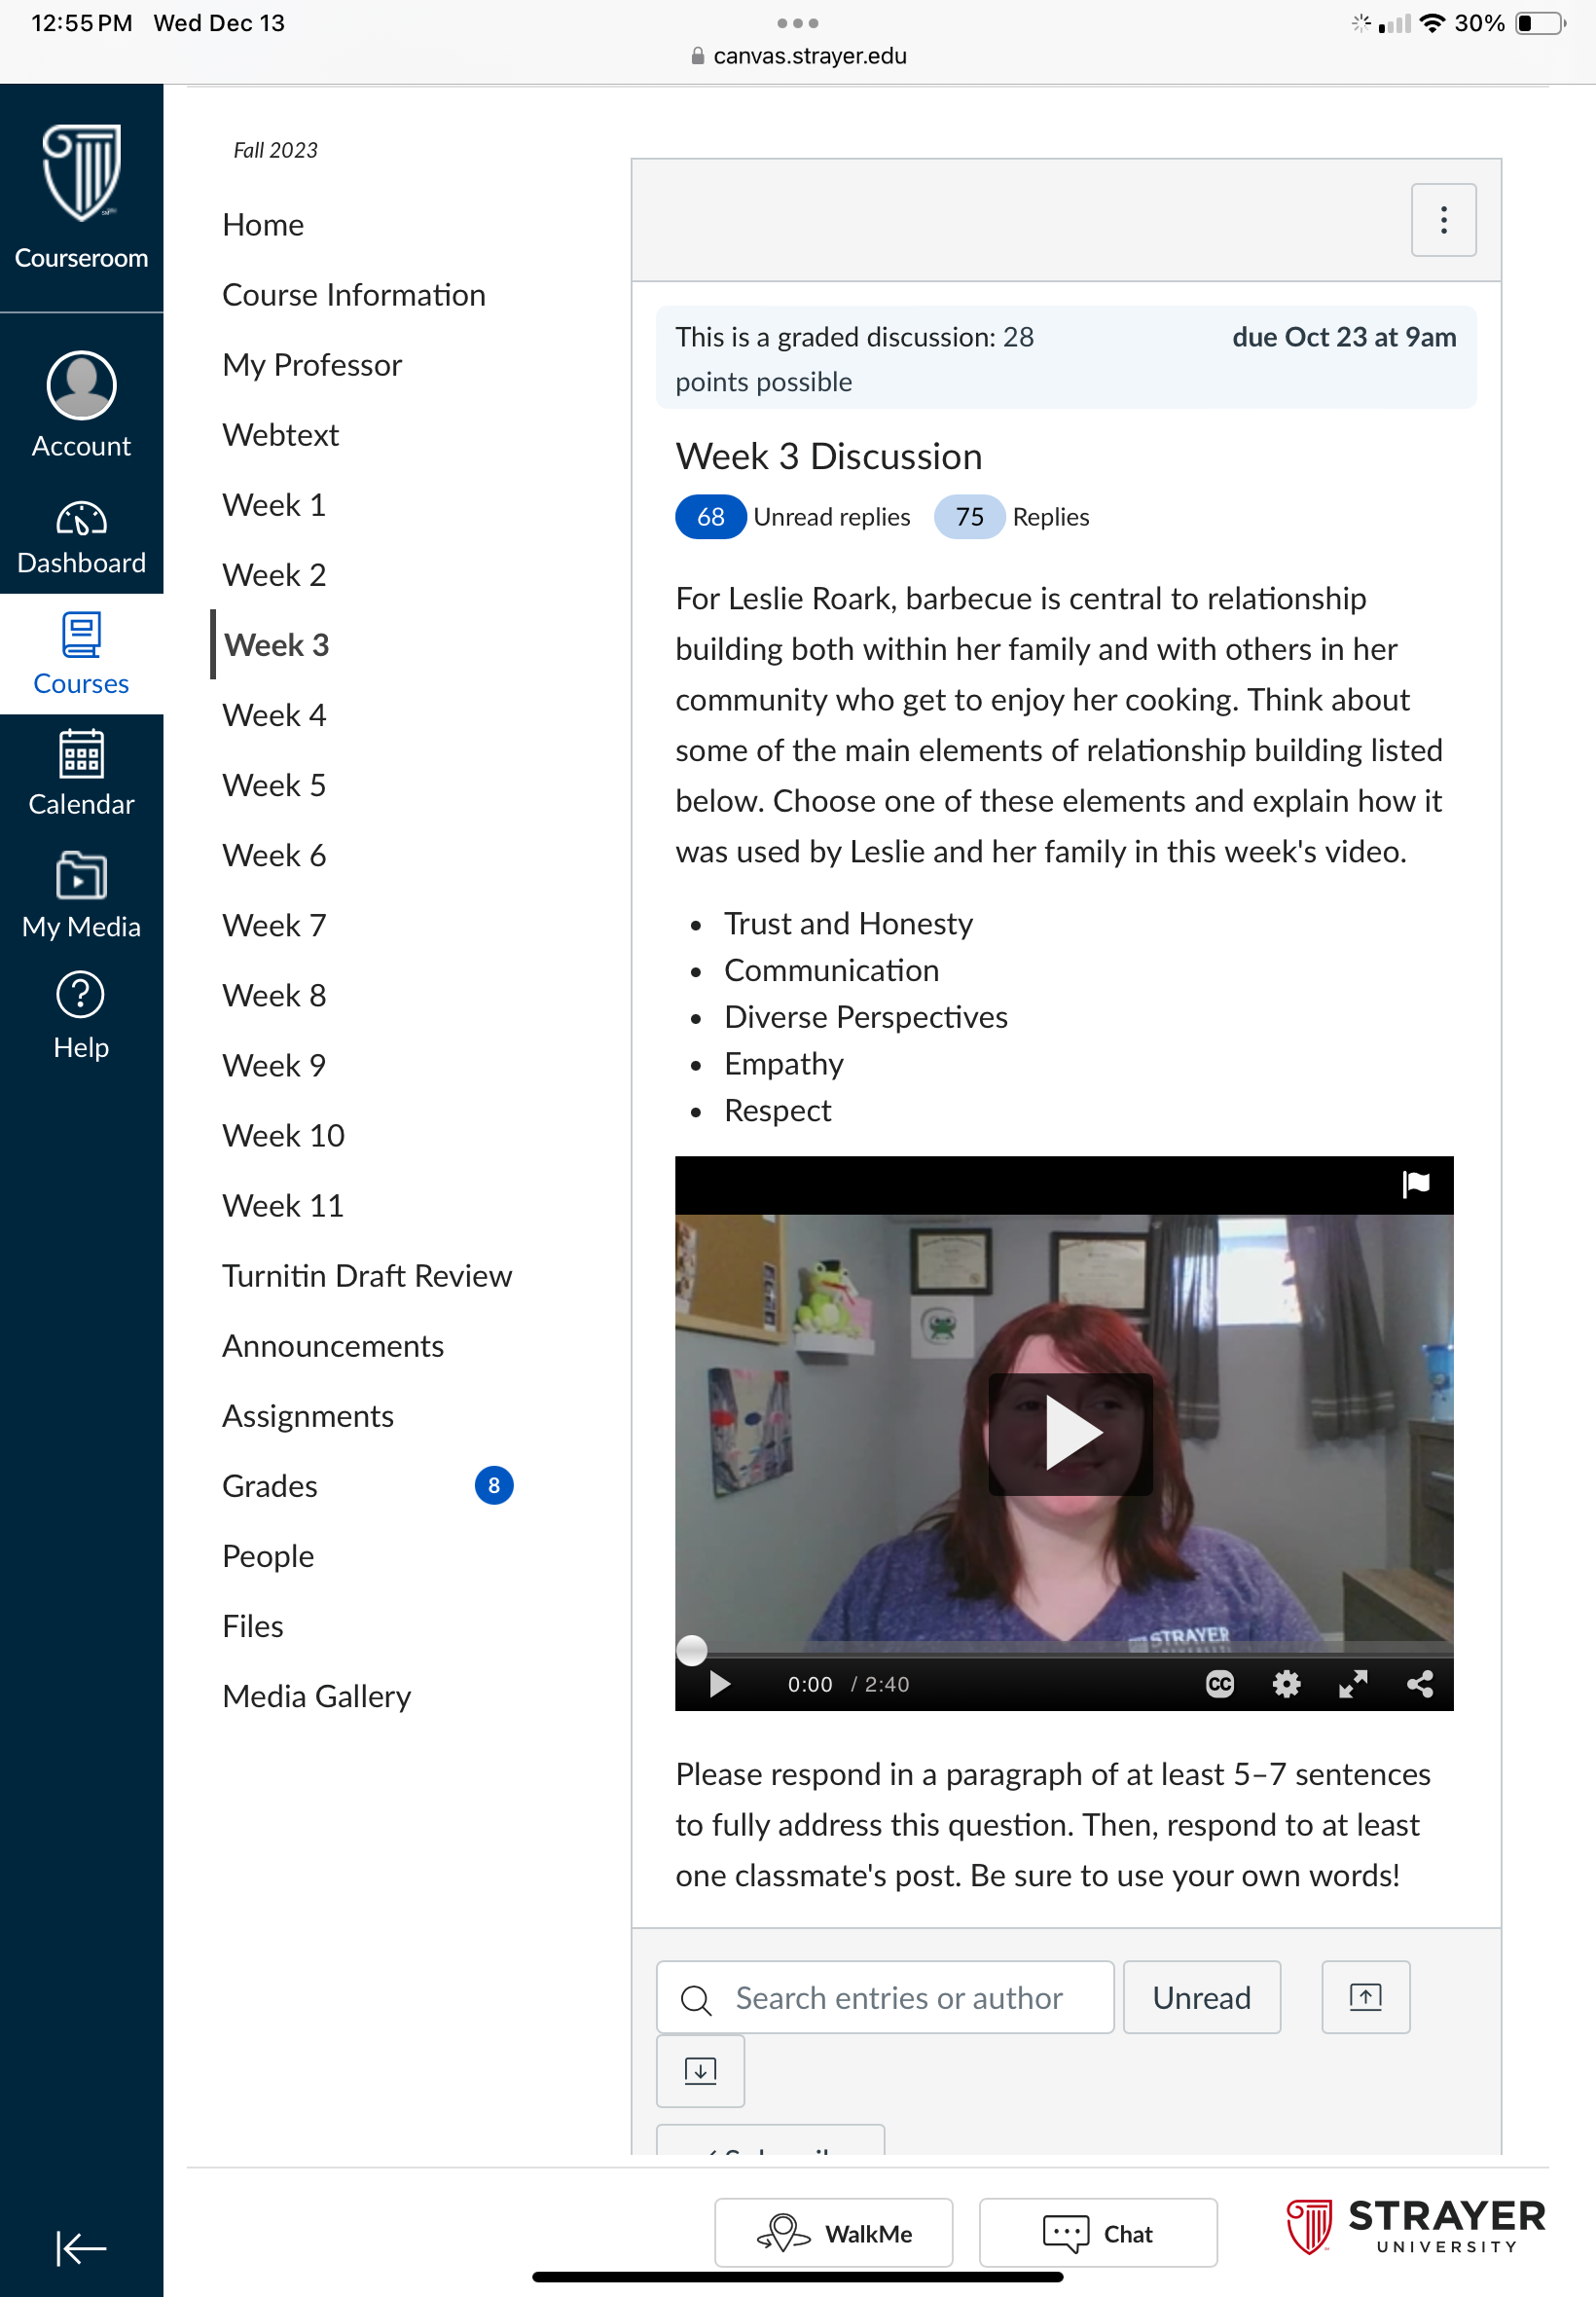
Task: Click the due Oct 23 at 9am text
Action: pyautogui.click(x=1344, y=337)
